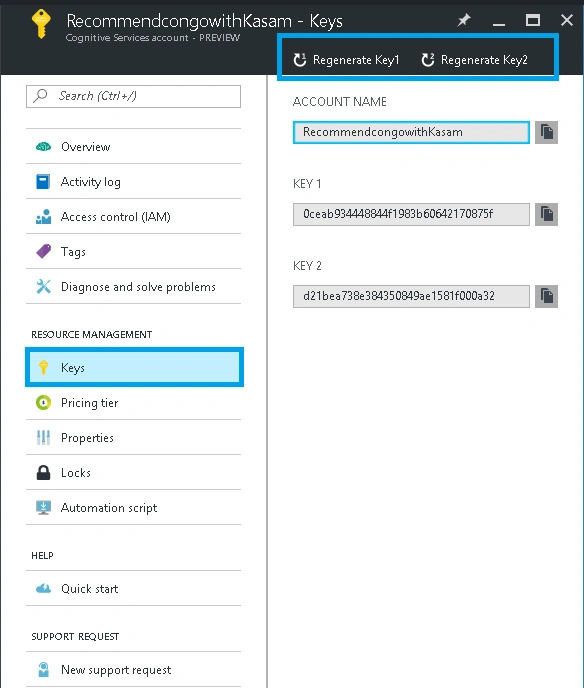This screenshot has width=584, height=688.
Task: Create a New support request
Action: (x=133, y=670)
